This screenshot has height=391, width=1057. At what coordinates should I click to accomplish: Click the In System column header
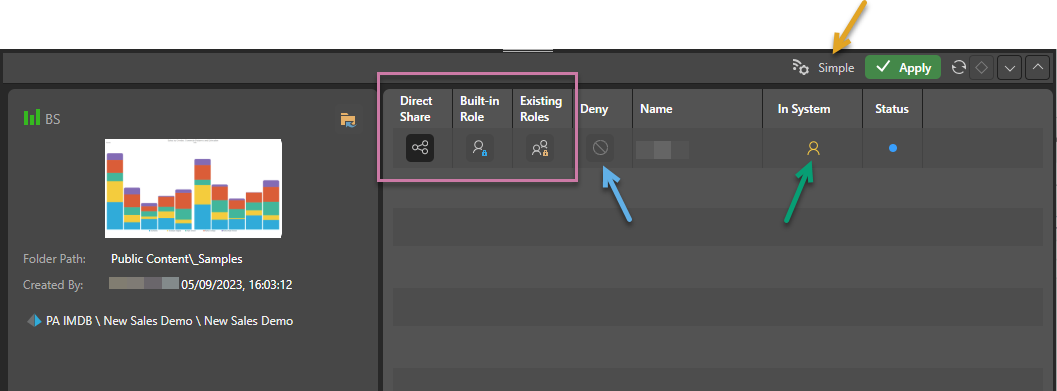pos(804,109)
